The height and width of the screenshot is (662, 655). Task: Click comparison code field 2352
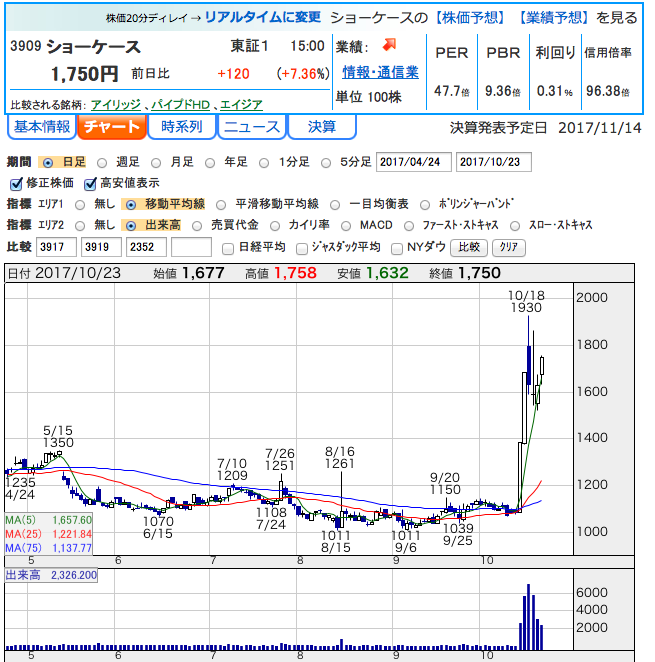click(x=146, y=247)
